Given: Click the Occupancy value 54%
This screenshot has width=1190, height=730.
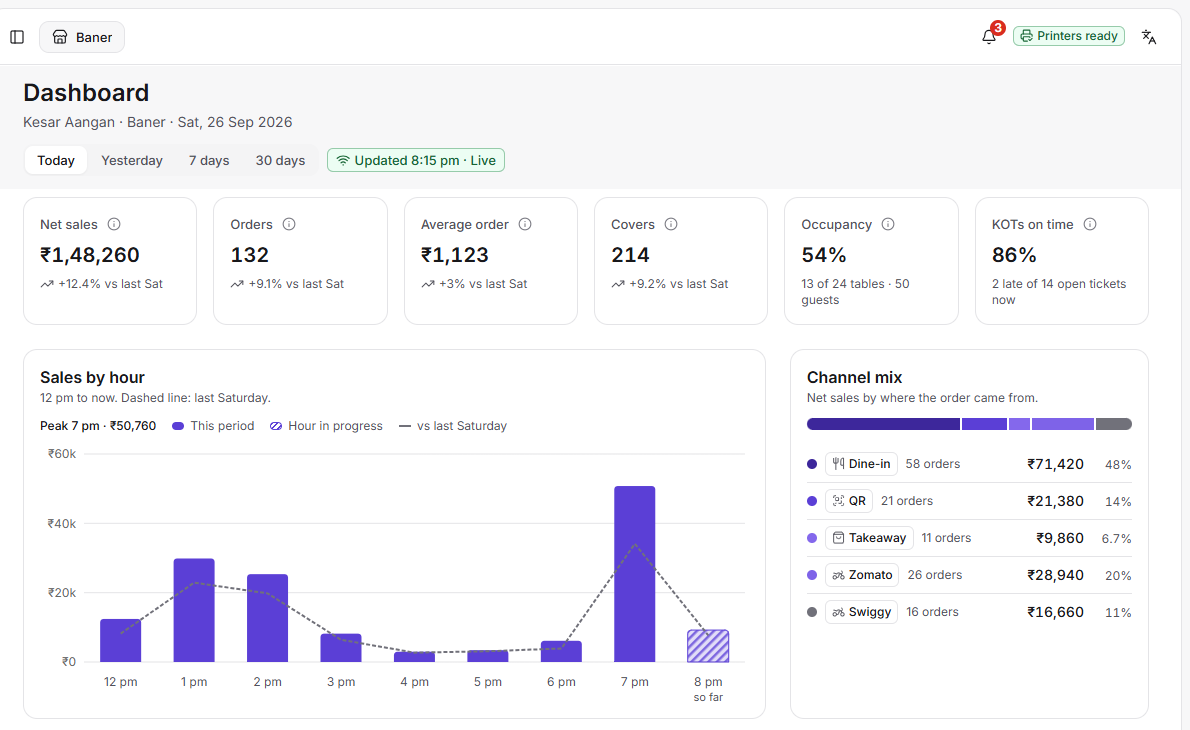Looking at the screenshot, I should [x=823, y=255].
